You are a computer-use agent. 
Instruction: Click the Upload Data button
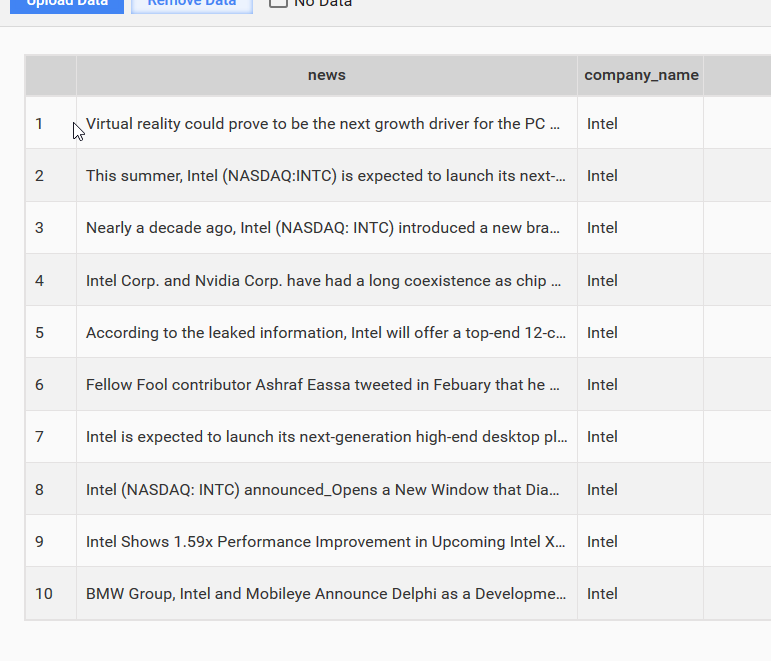(67, 5)
